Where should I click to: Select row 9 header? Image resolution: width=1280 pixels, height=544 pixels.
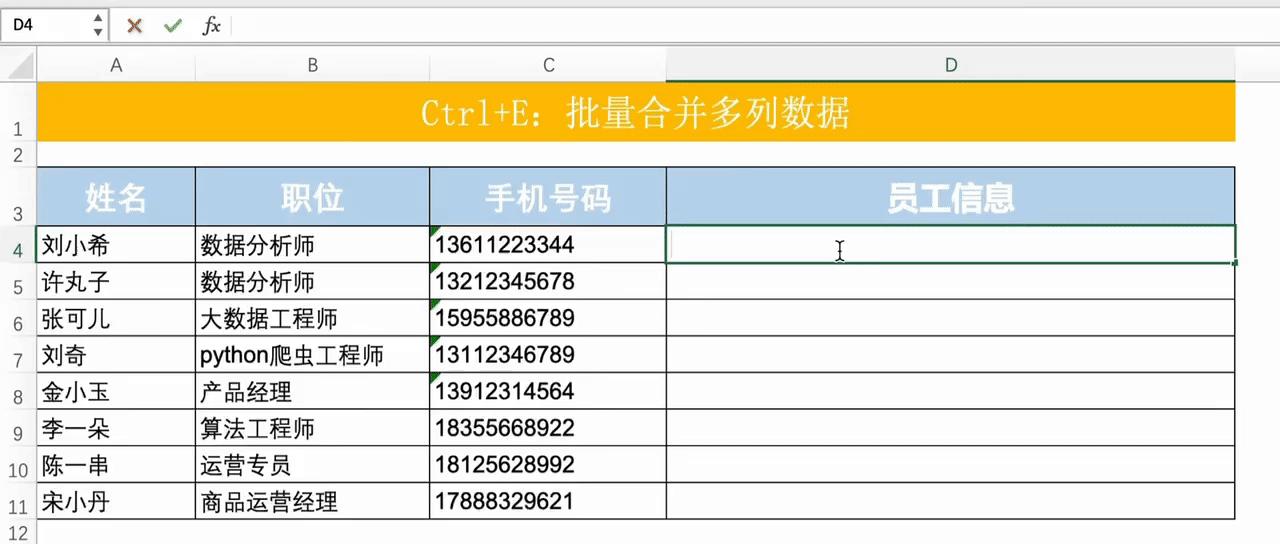click(18, 428)
